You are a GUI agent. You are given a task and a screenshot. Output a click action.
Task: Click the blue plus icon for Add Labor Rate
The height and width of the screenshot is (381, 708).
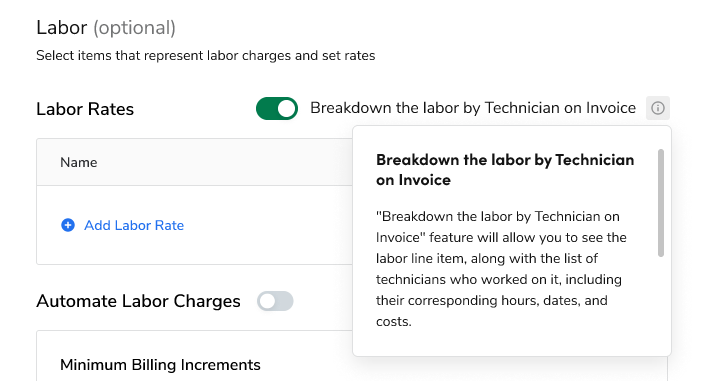tap(68, 225)
